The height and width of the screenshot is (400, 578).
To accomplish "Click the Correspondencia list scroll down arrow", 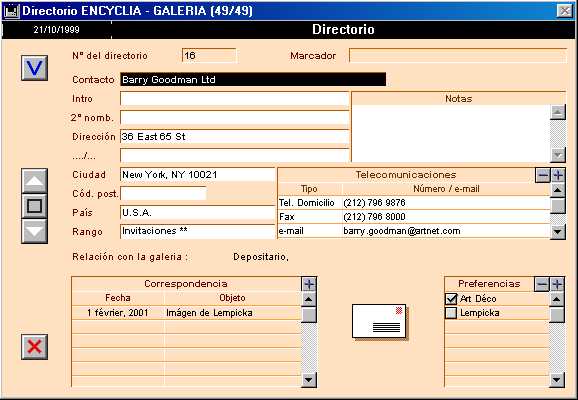I will pos(309,379).
